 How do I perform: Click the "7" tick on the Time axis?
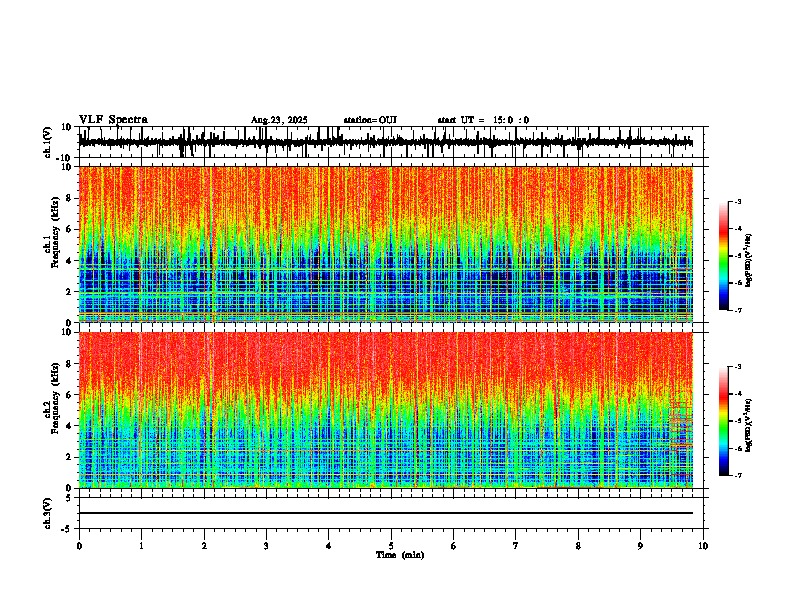click(516, 546)
